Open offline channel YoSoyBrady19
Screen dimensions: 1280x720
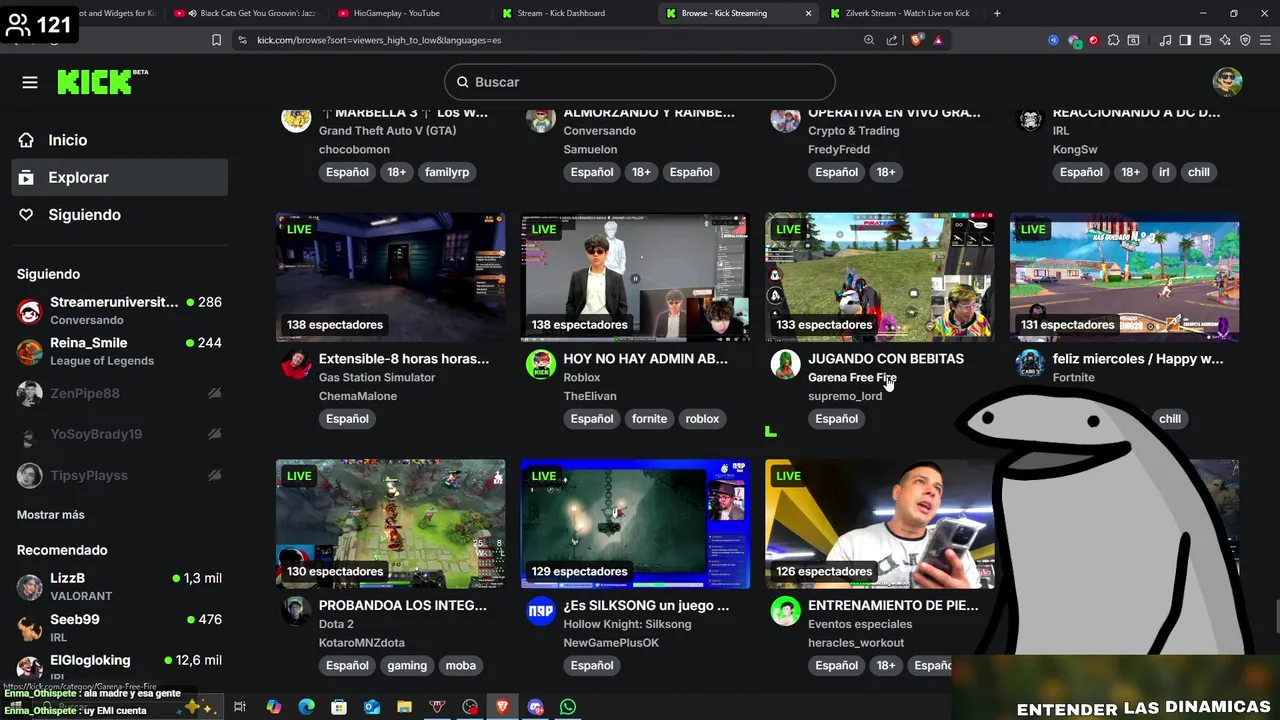tap(120, 434)
